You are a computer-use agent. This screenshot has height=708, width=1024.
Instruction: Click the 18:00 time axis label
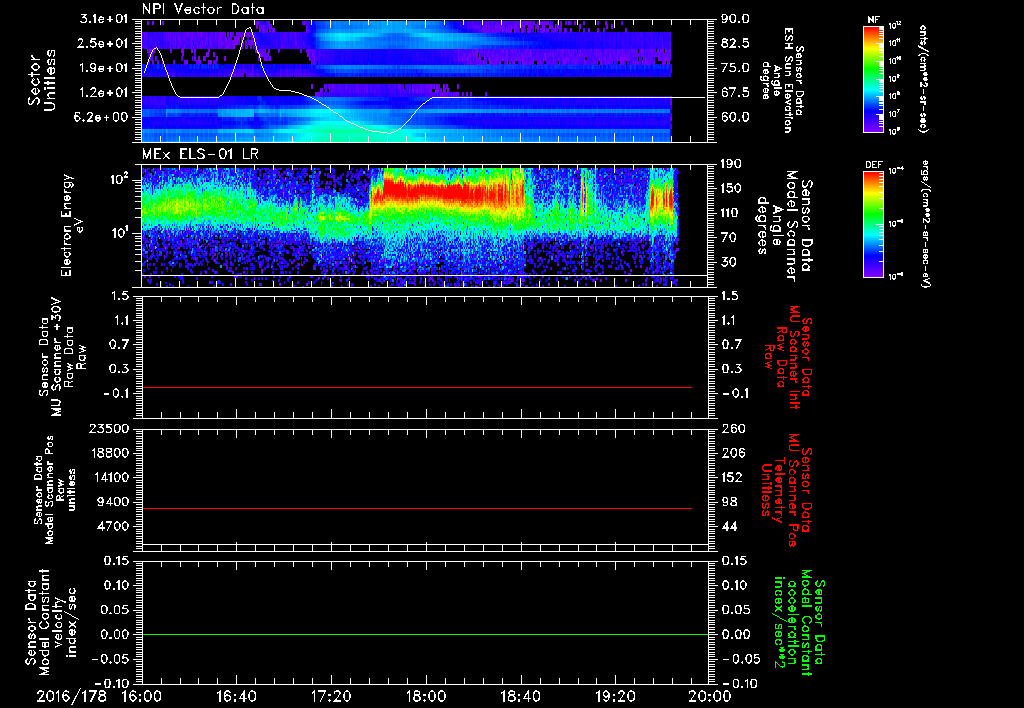click(426, 696)
